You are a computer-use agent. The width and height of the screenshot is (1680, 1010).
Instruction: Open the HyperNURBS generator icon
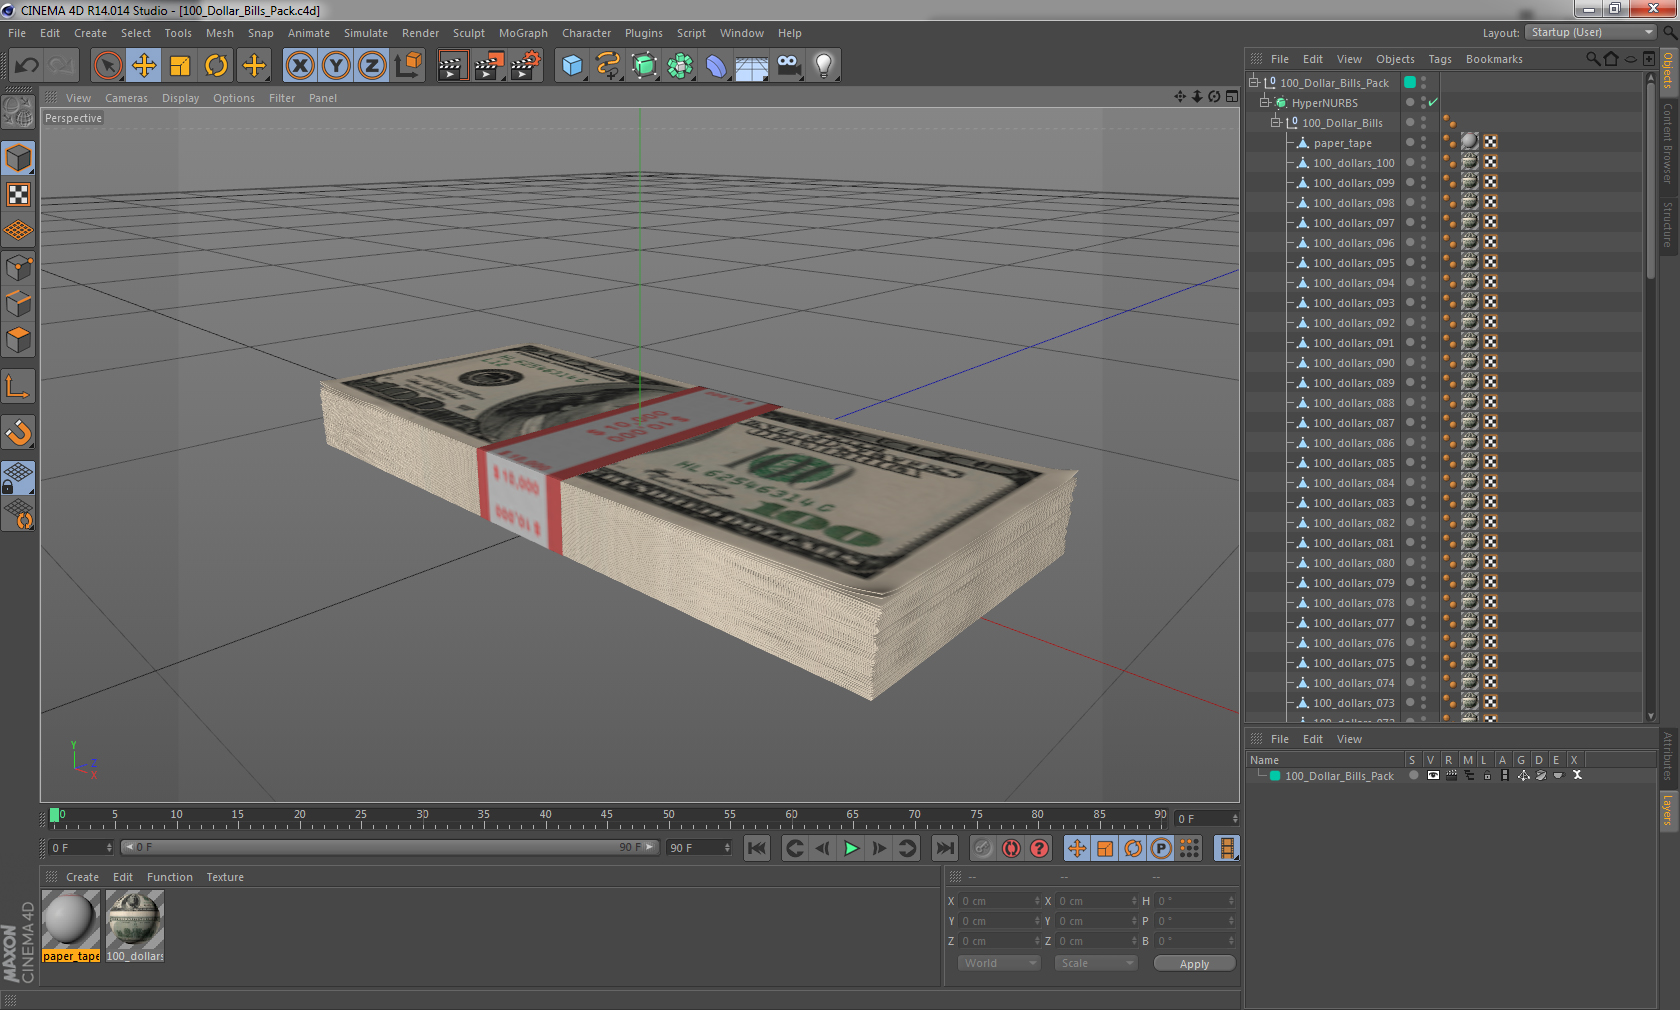pos(644,66)
